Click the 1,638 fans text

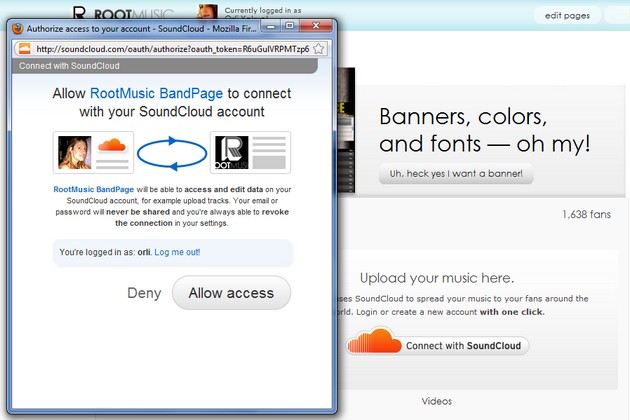[586, 214]
